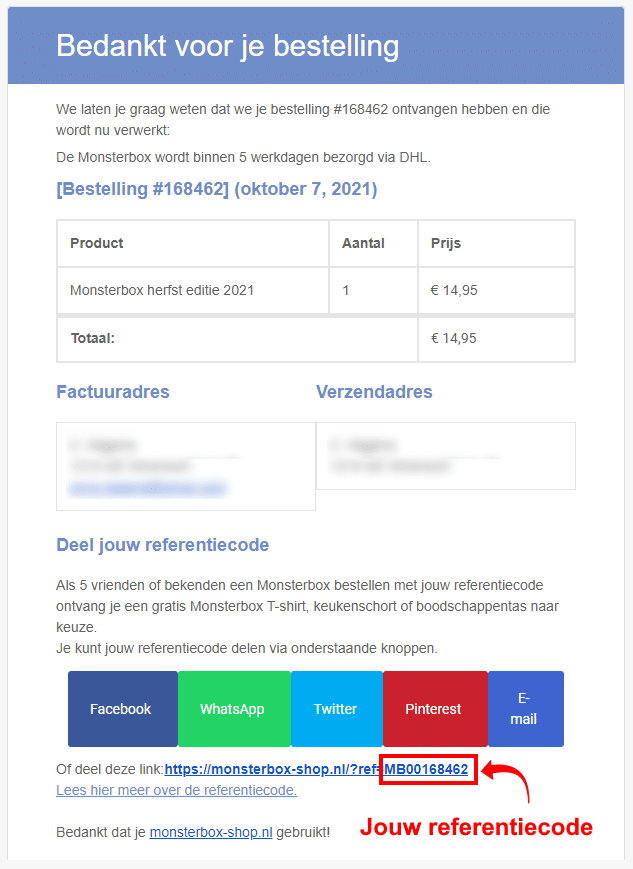The image size is (633, 869).
Task: Share the referral code on Twitter
Action: coord(335,709)
